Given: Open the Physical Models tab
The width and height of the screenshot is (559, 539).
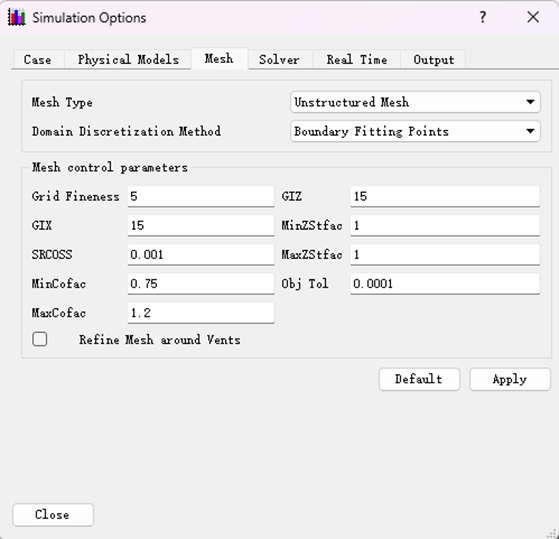Looking at the screenshot, I should point(128,60).
